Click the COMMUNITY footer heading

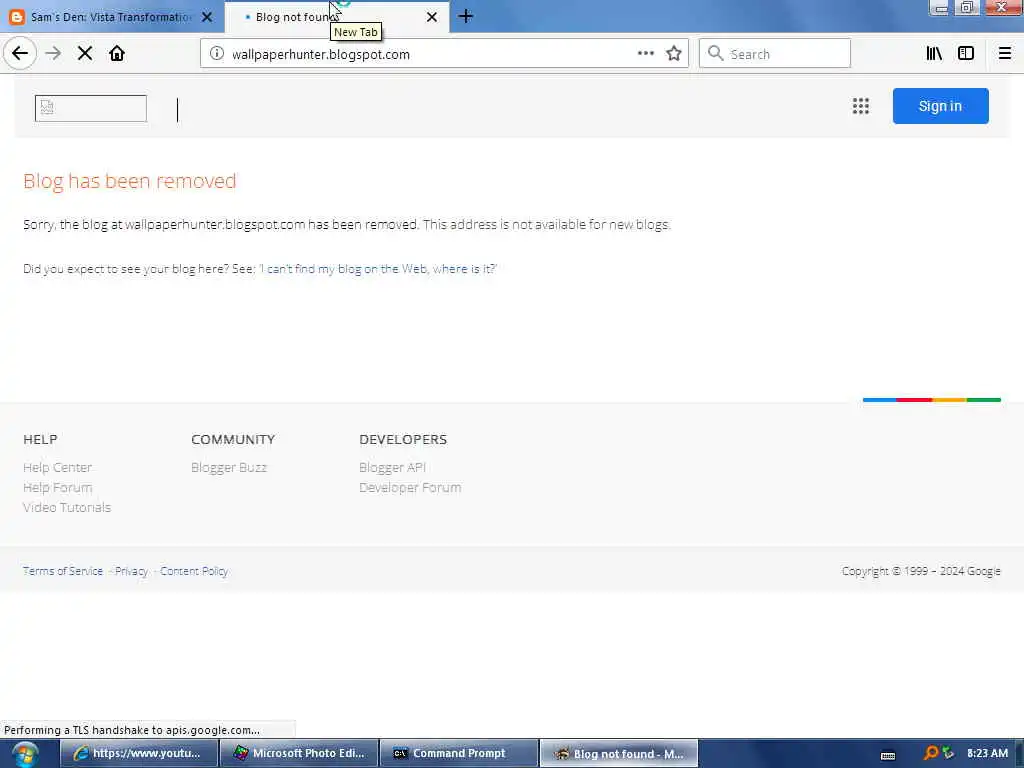[x=233, y=440]
